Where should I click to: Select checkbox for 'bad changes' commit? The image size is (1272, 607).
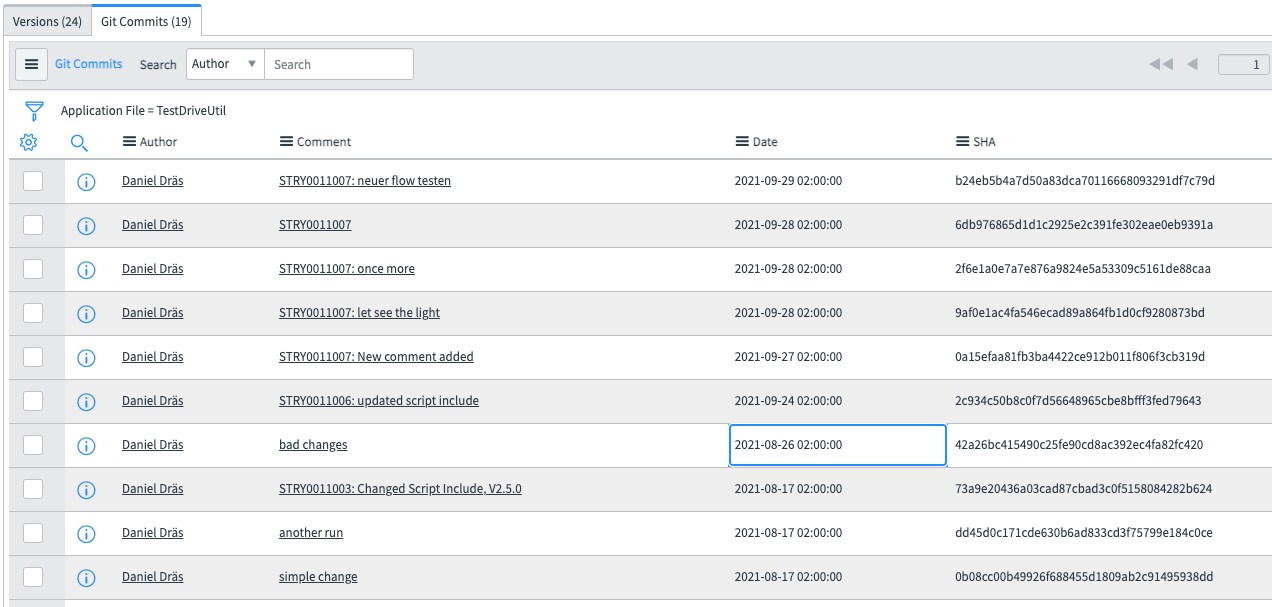point(33,445)
